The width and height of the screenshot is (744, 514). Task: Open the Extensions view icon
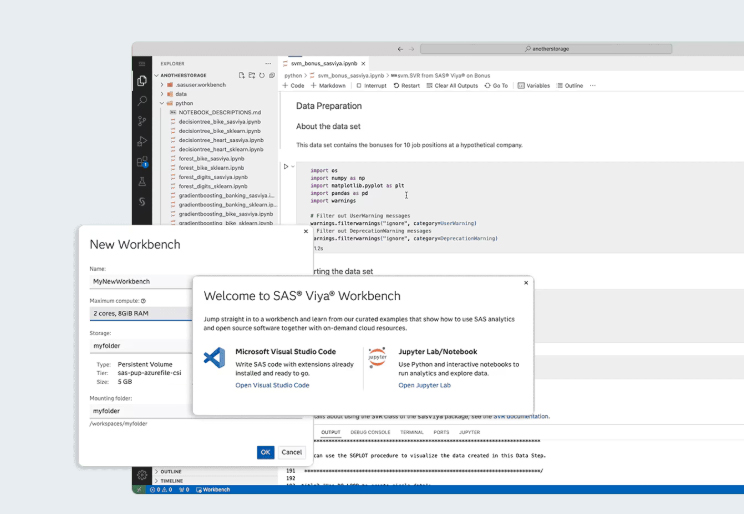pos(142,162)
